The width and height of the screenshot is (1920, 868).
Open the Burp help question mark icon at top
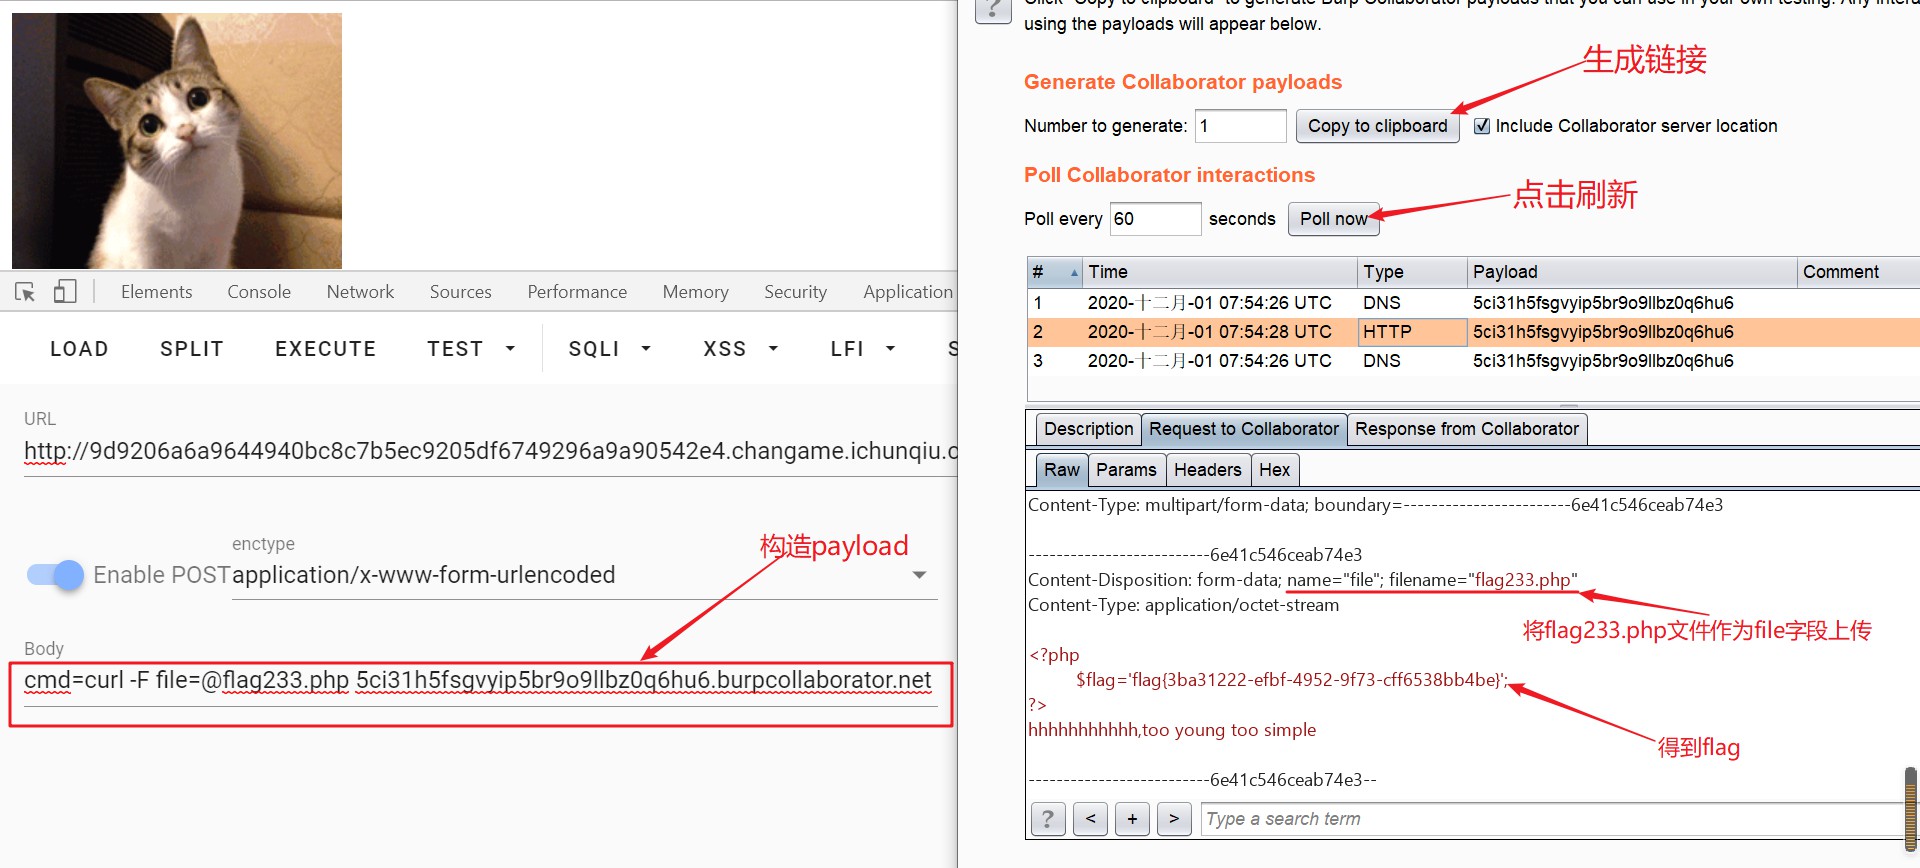tap(993, 10)
